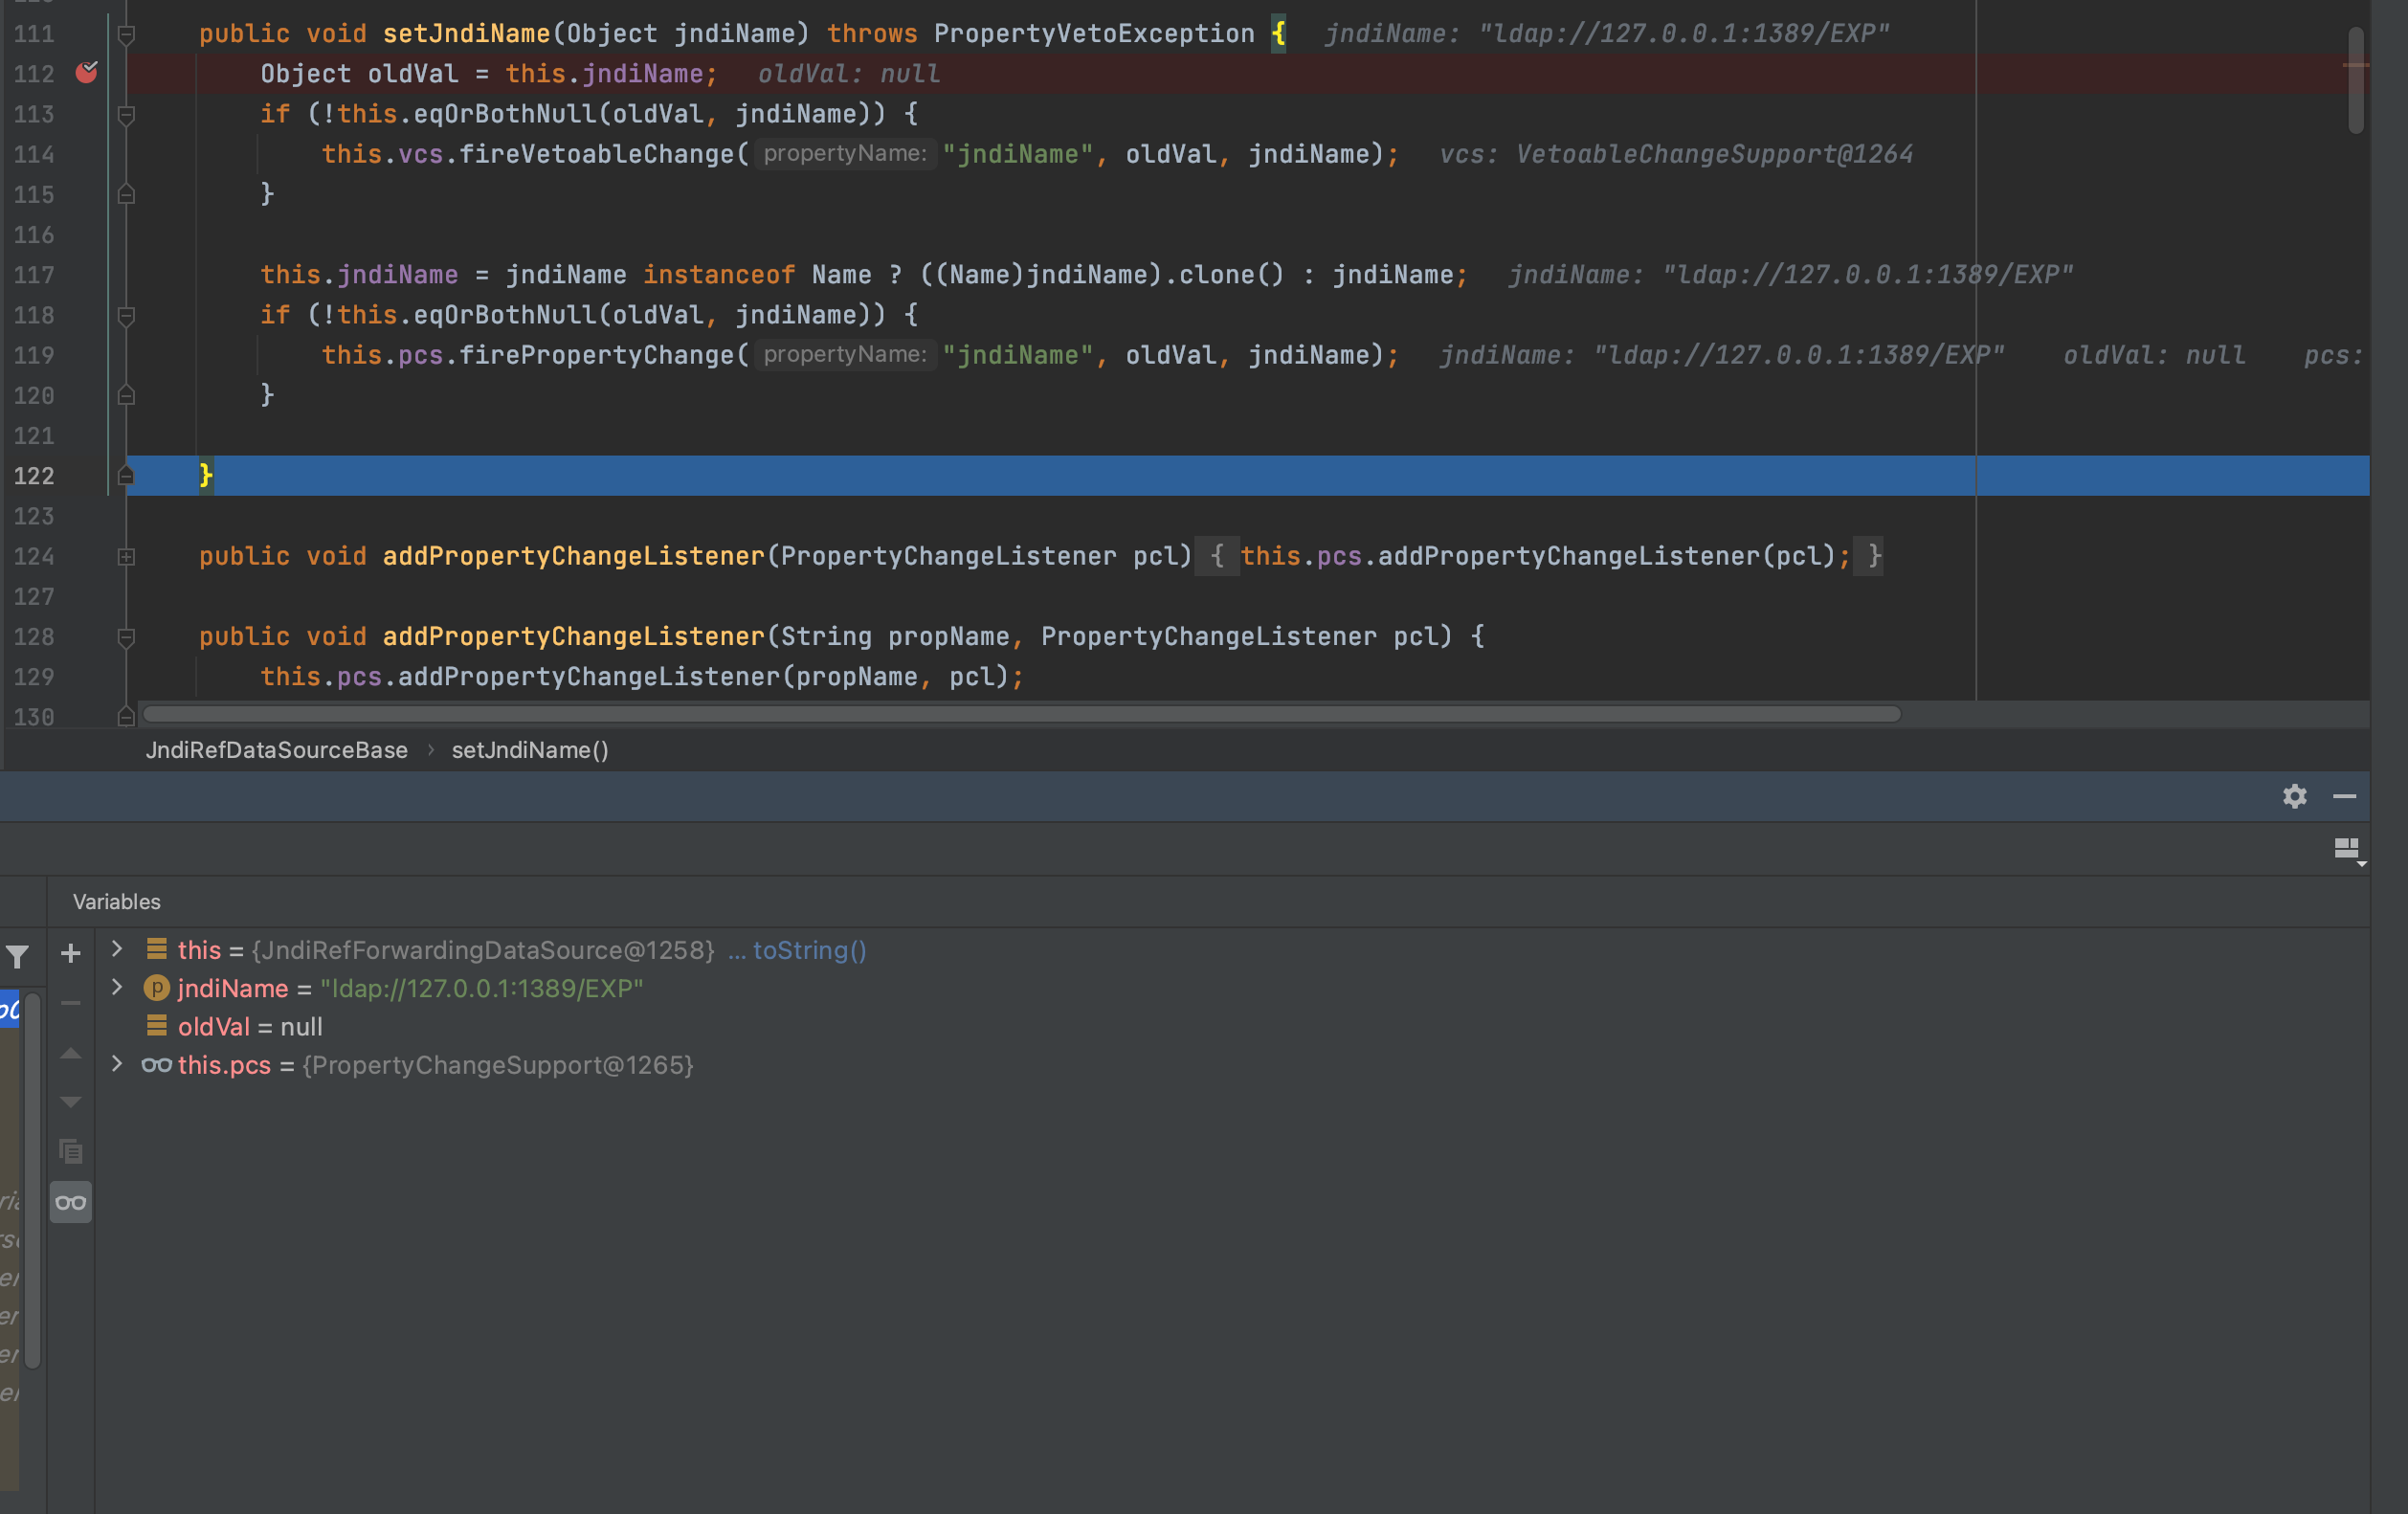Click the editor horizontal scrollbar
The image size is (2408, 1514).
pos(1021,714)
